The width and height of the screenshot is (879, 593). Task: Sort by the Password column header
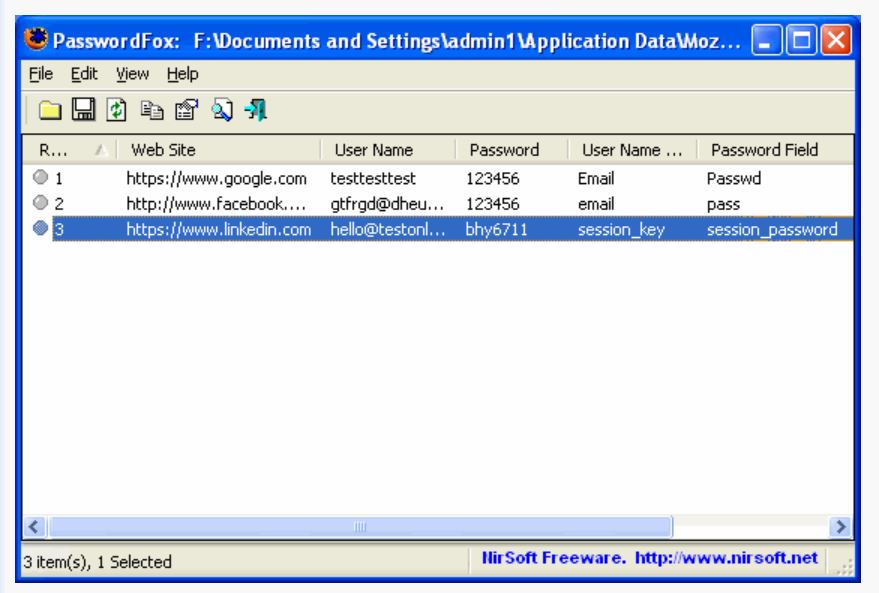[x=505, y=150]
